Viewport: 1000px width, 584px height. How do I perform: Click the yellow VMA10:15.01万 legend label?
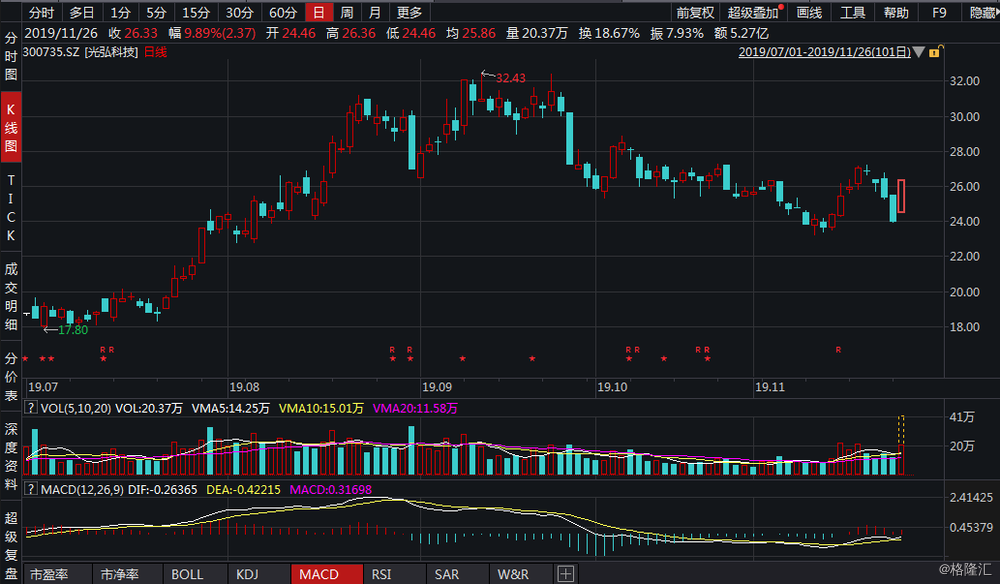coord(321,408)
